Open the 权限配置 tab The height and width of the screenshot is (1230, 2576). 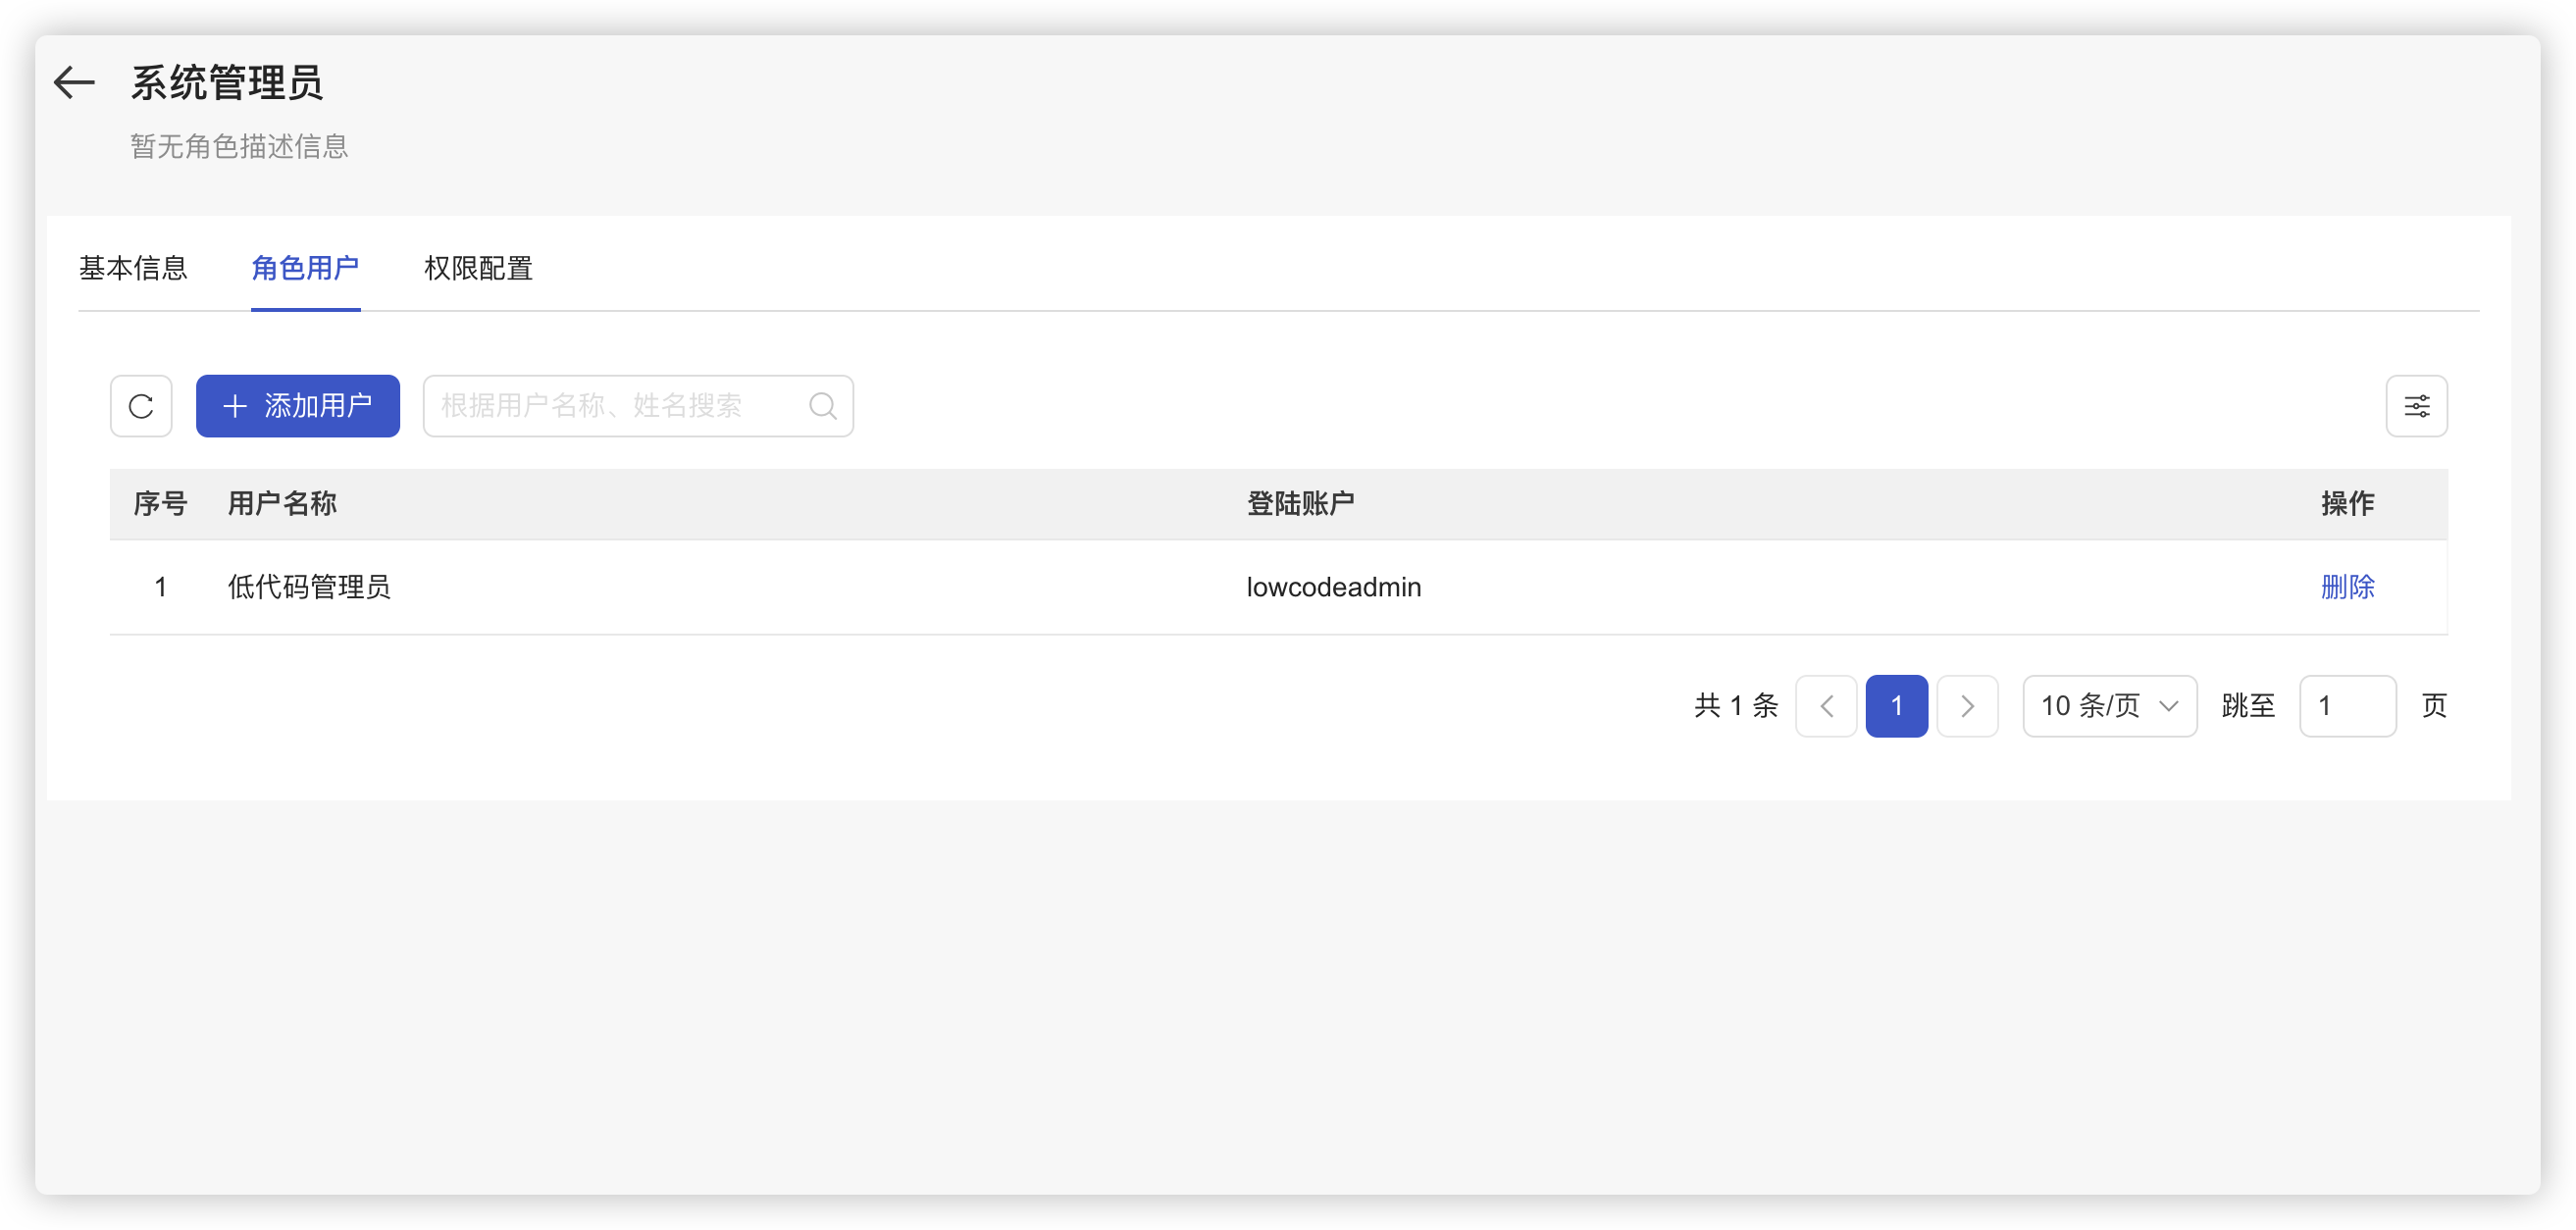pos(478,268)
